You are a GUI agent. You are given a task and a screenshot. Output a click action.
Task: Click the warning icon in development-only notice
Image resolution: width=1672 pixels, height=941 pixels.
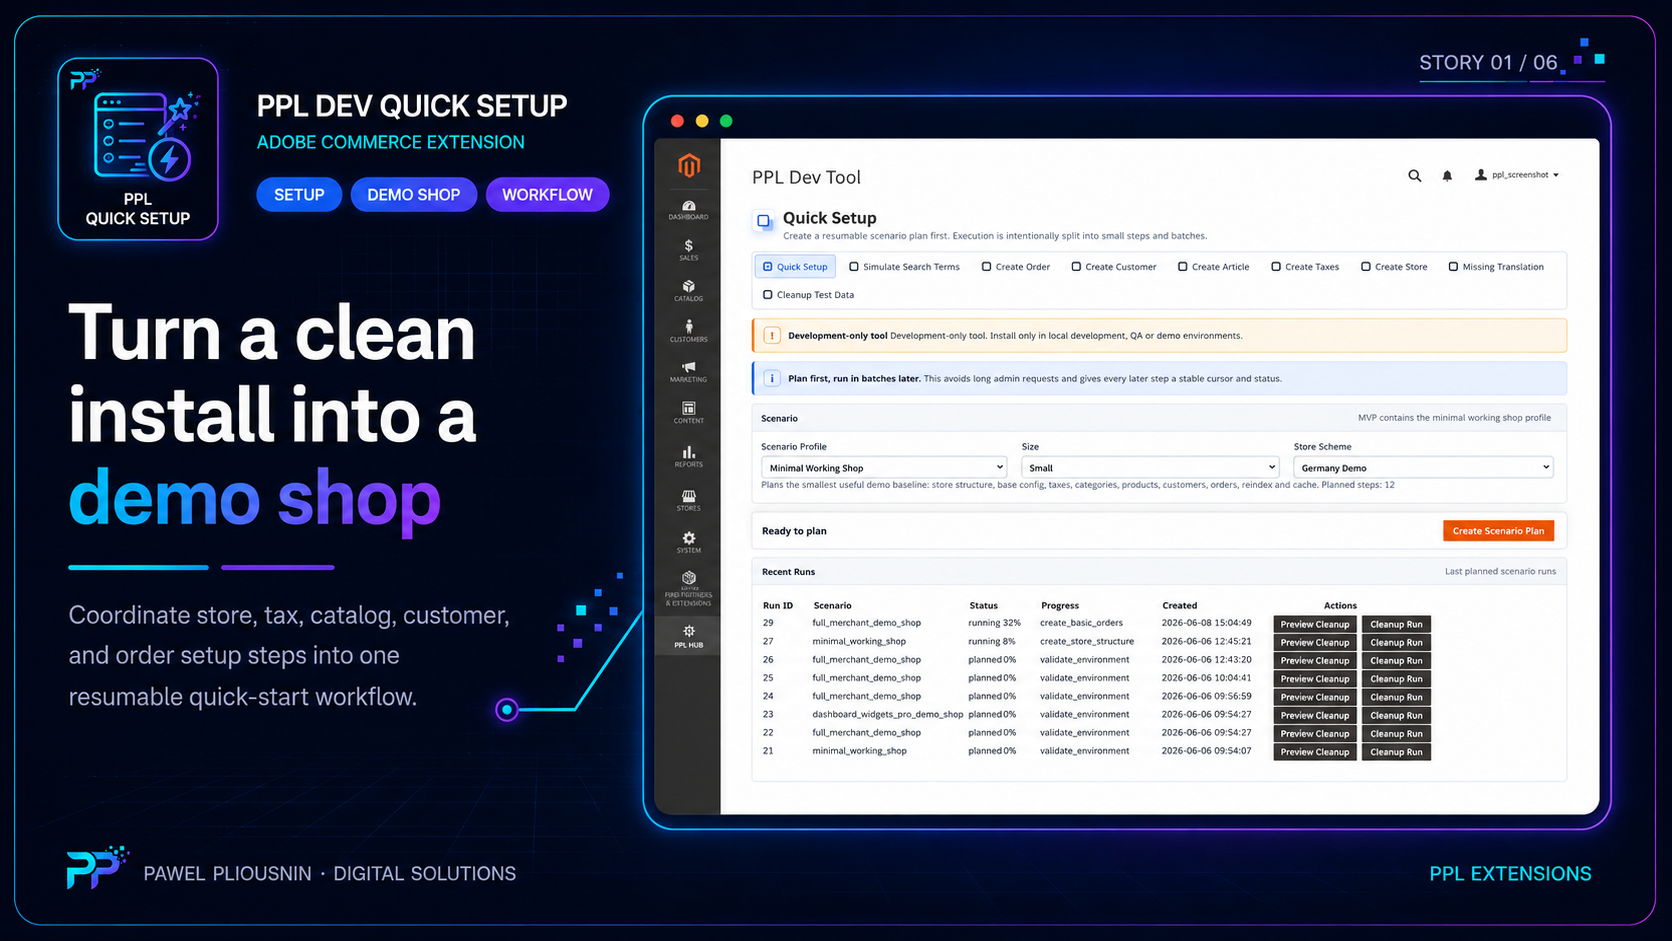772,336
